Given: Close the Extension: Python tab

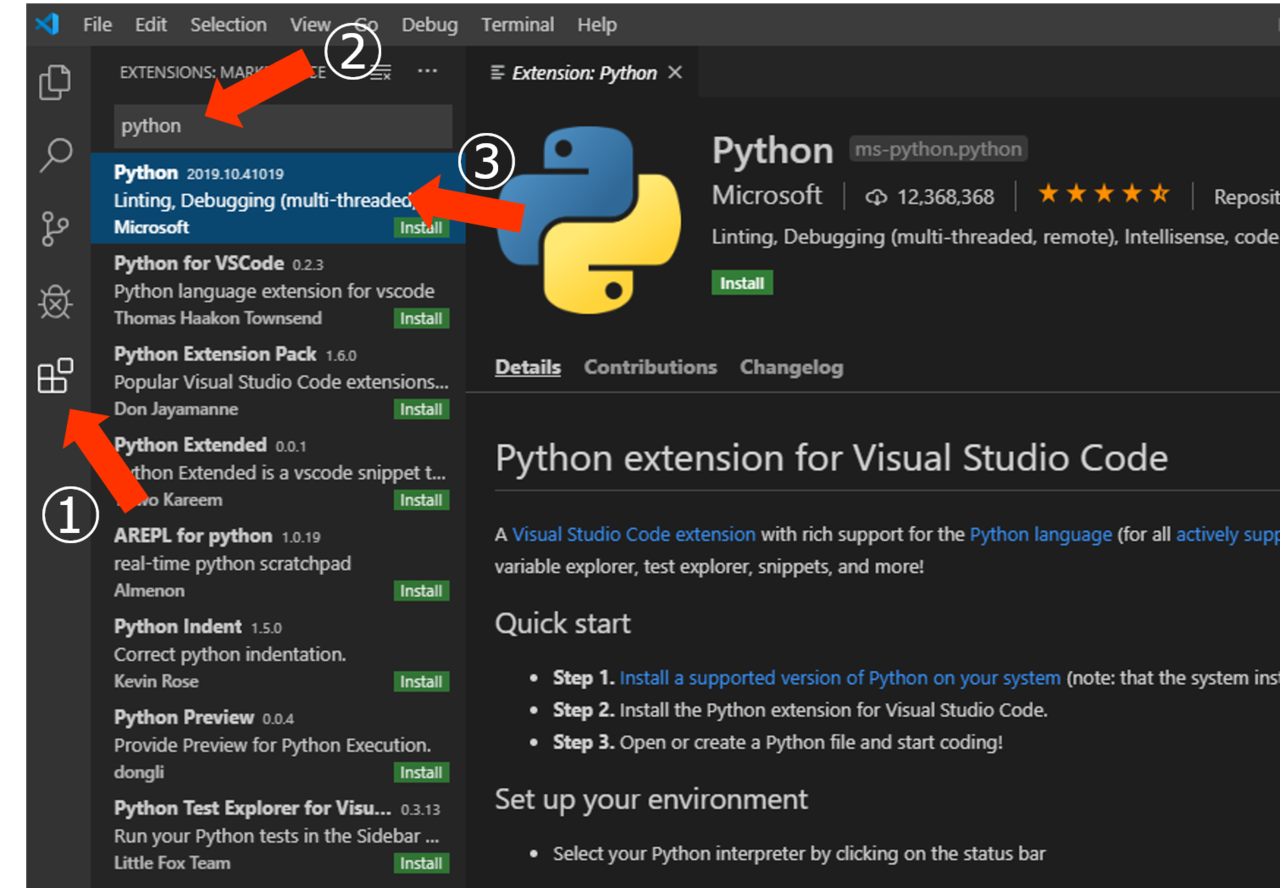Looking at the screenshot, I should pos(675,72).
